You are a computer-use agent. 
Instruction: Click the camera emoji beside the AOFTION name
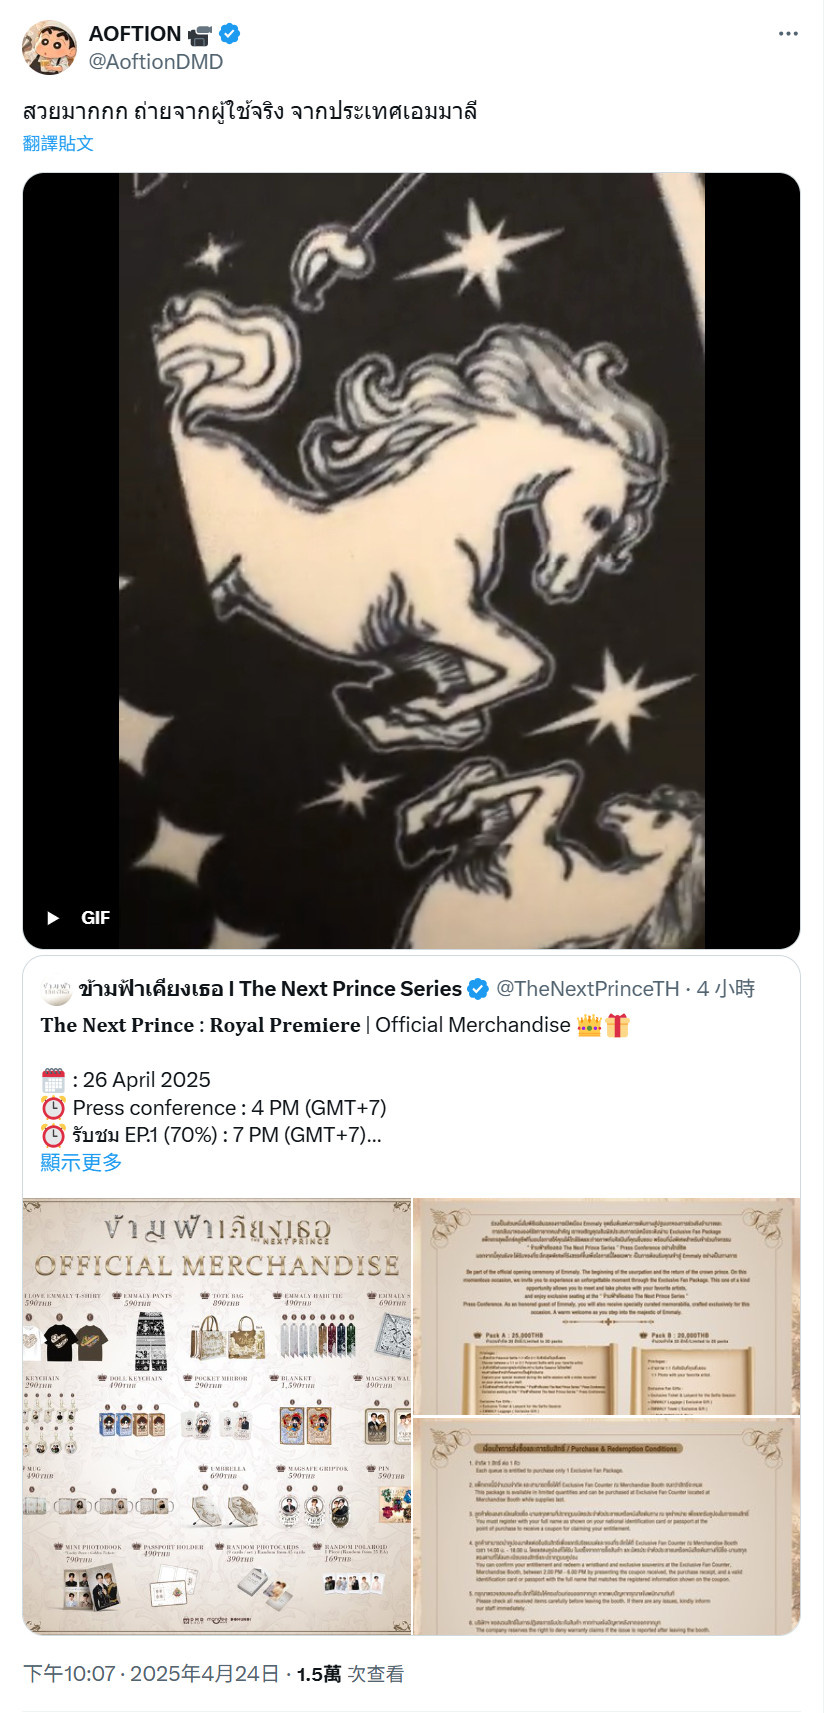click(x=200, y=35)
